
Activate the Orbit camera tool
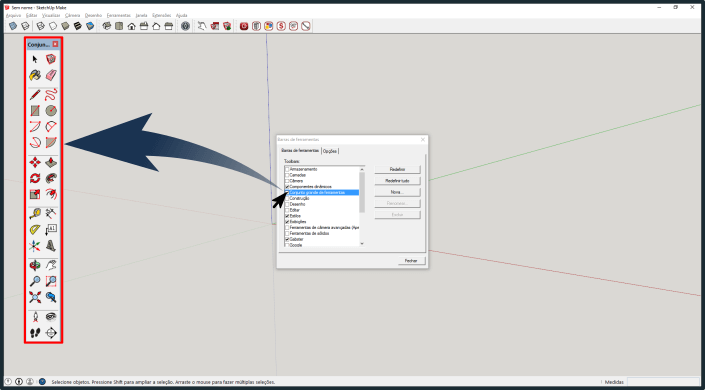point(35,265)
